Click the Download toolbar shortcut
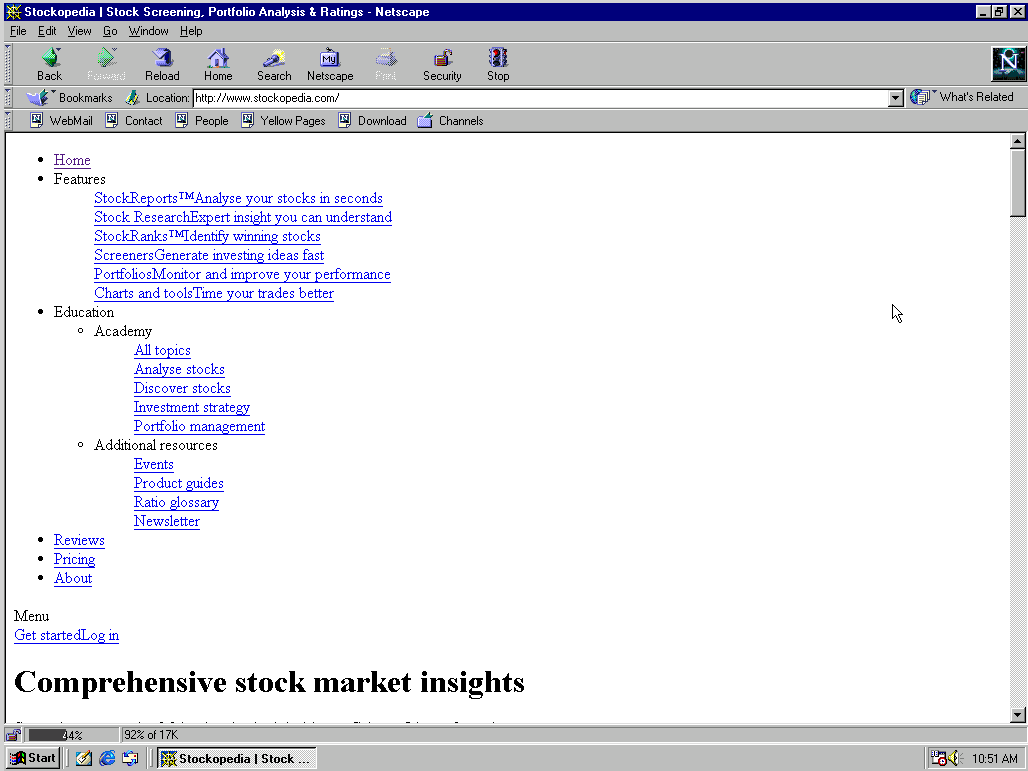Image resolution: width=1028 pixels, height=771 pixels. 372,121
